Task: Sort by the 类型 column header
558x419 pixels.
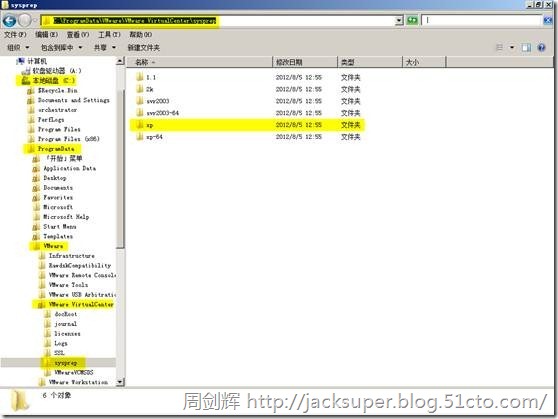Action: click(x=370, y=62)
